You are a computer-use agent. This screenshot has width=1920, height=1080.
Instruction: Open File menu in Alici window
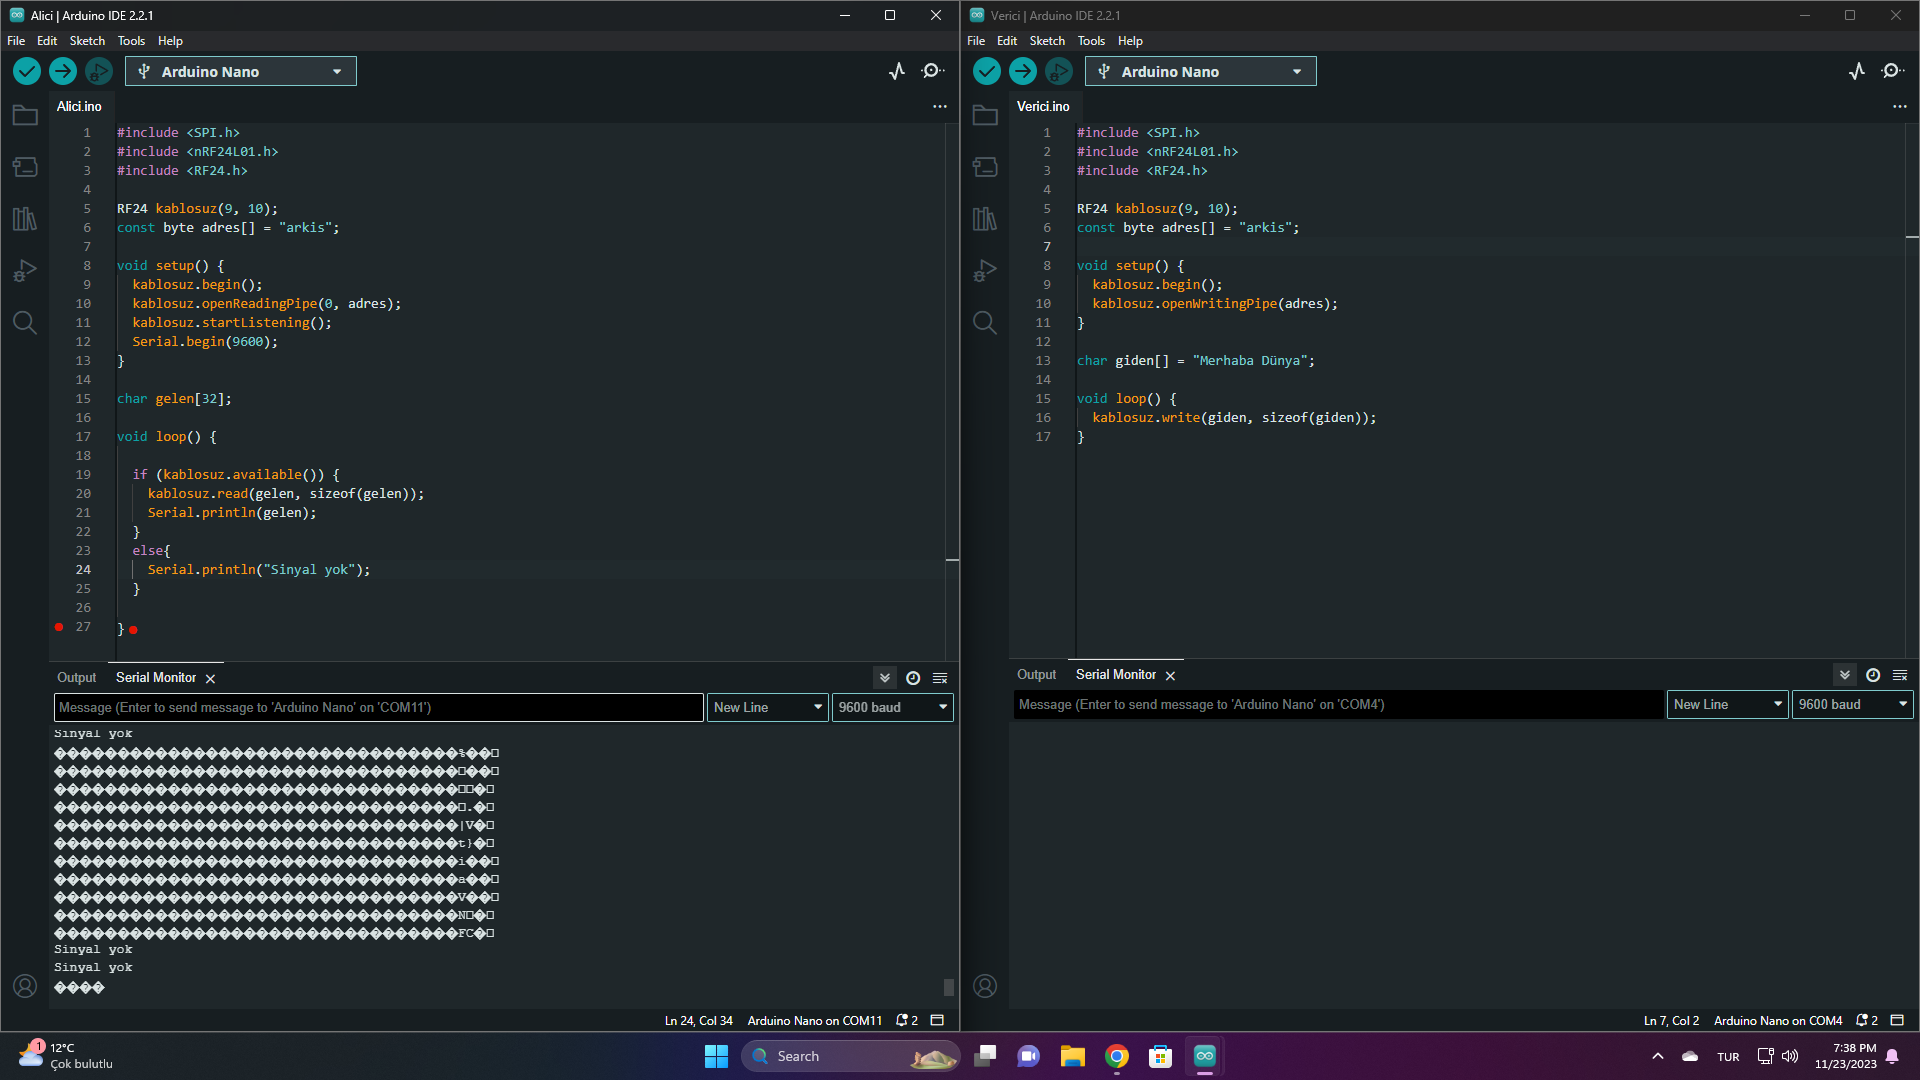point(16,41)
